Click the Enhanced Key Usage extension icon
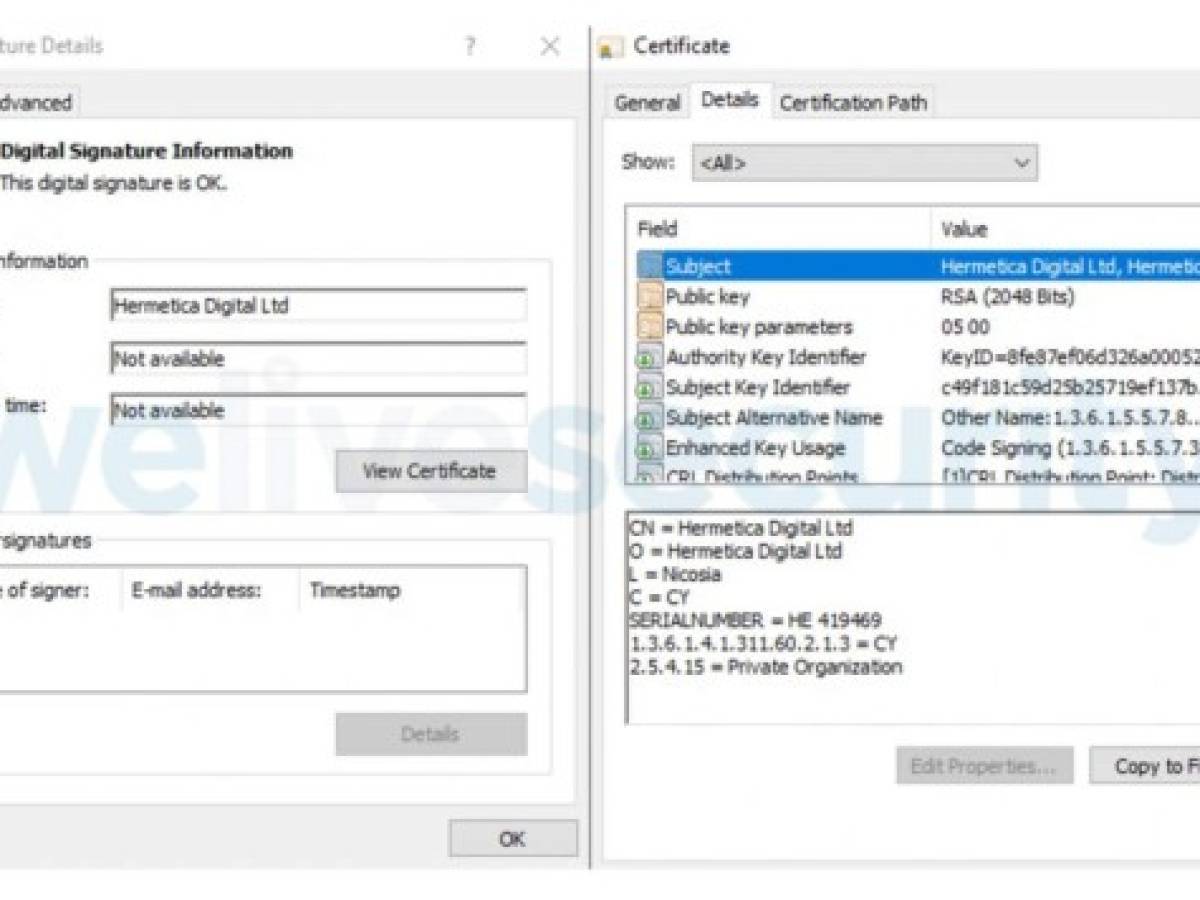The image size is (1200, 900). point(650,447)
